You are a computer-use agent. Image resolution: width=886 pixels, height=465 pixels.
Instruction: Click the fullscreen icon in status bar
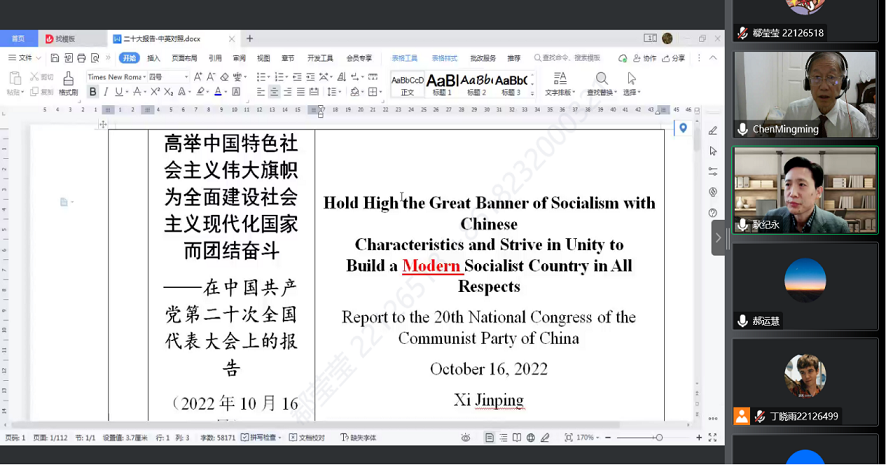pos(713,437)
